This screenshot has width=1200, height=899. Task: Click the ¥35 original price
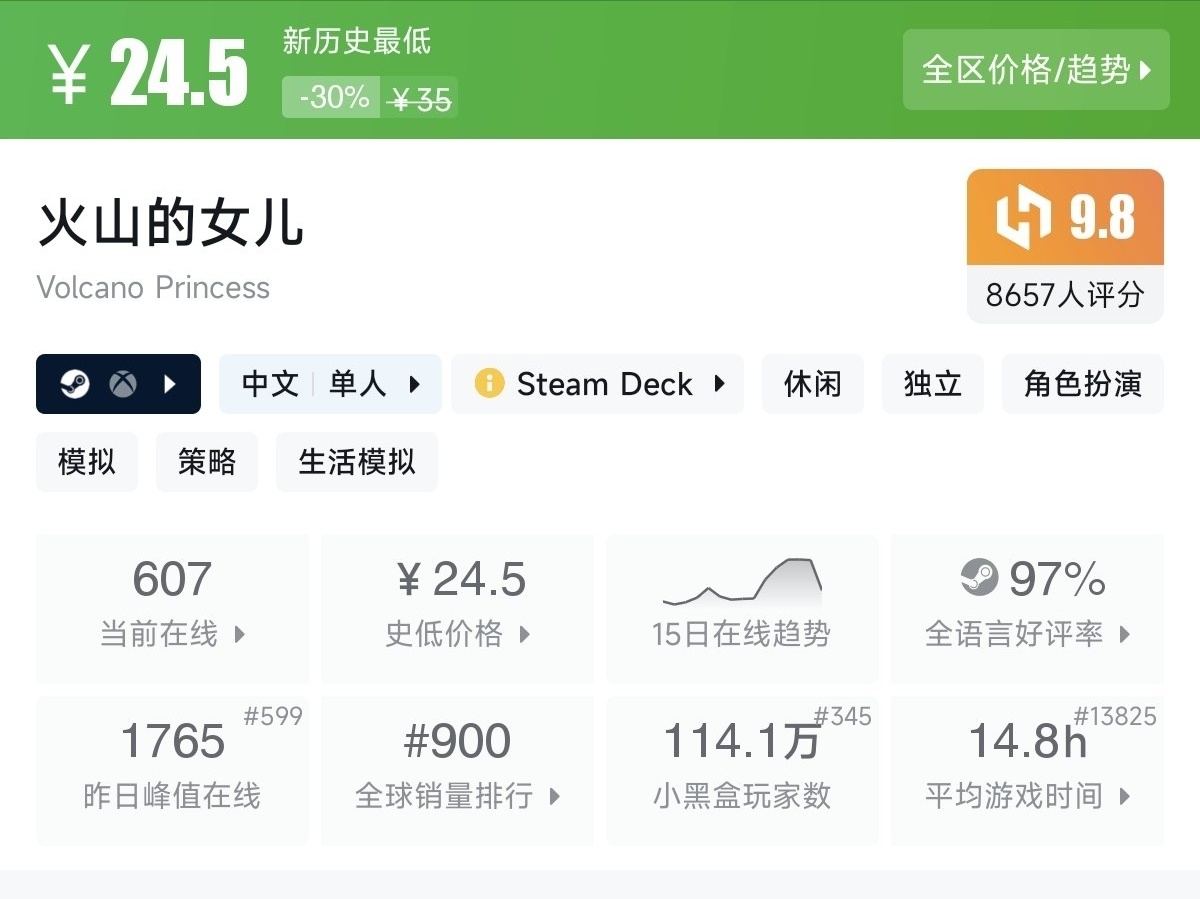420,99
